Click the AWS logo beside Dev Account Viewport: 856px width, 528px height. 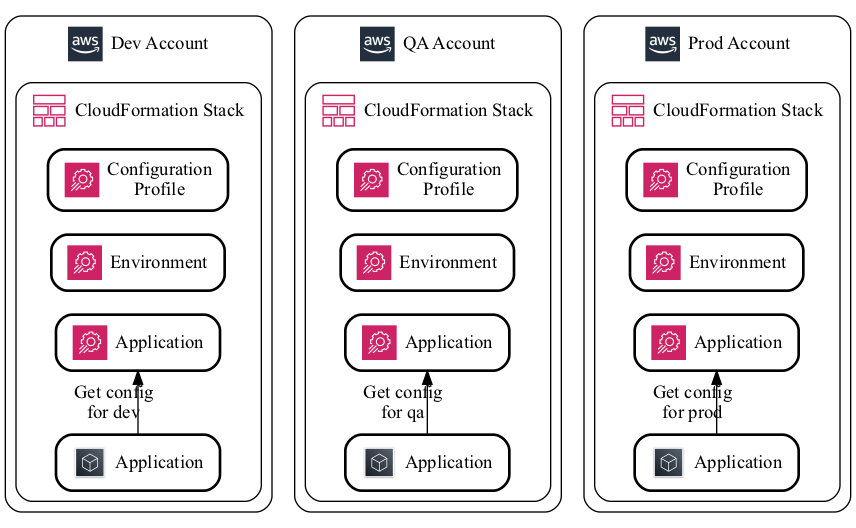pyautogui.click(x=85, y=44)
